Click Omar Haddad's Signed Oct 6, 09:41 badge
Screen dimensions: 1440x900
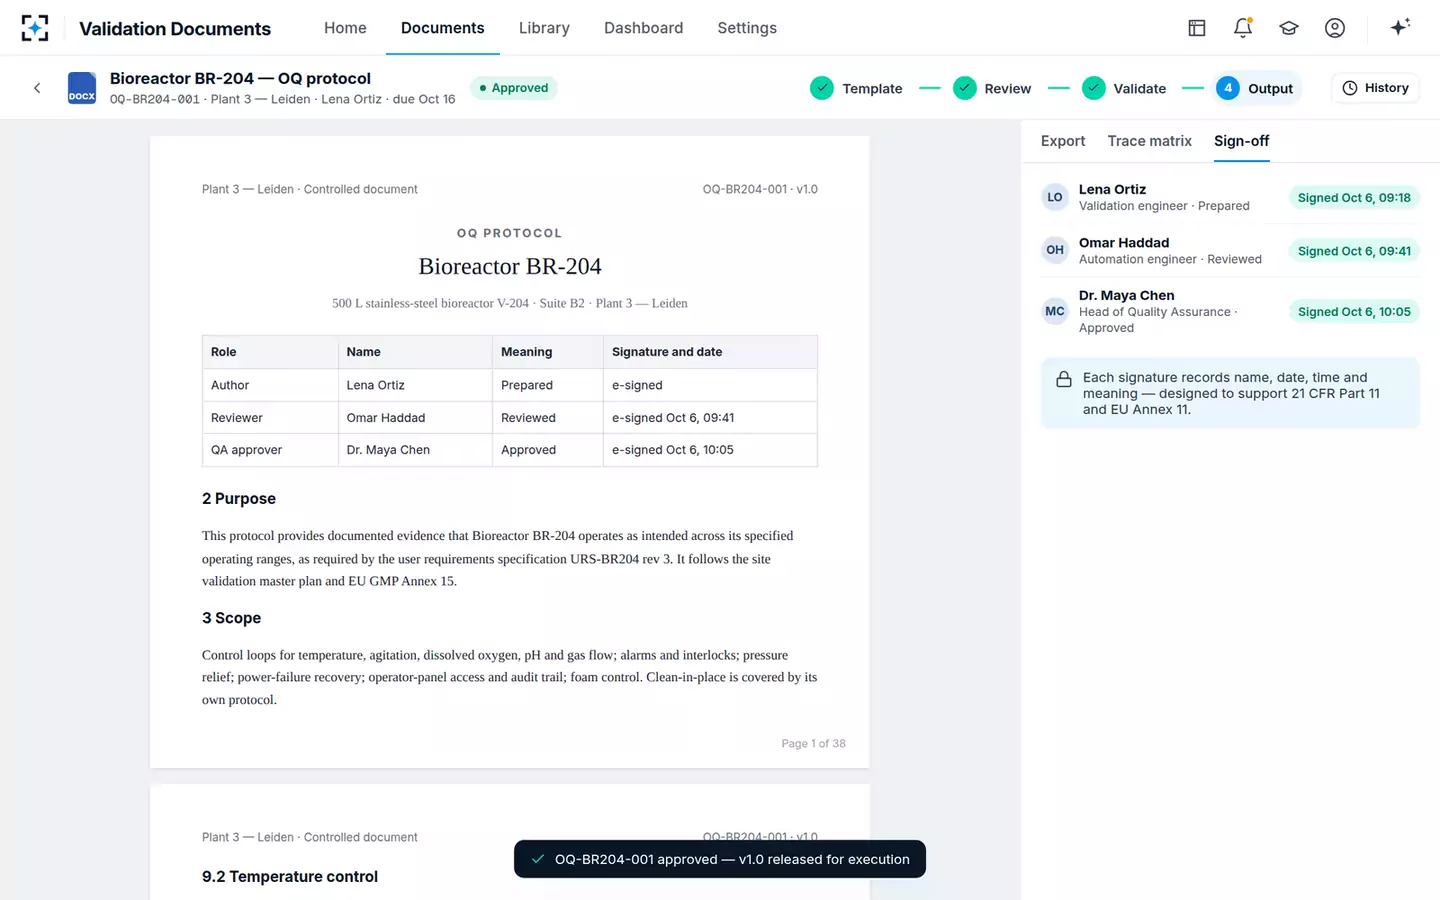1354,251
